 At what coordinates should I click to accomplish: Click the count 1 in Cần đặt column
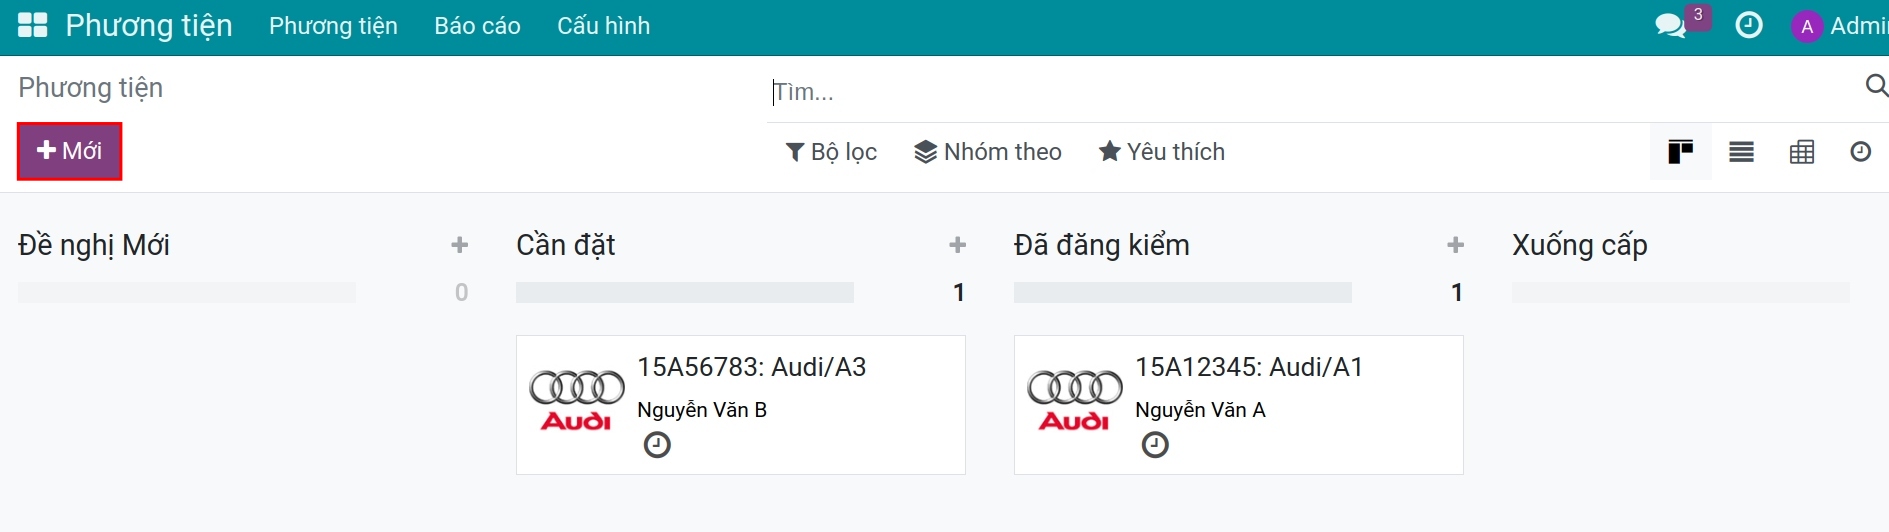(959, 293)
